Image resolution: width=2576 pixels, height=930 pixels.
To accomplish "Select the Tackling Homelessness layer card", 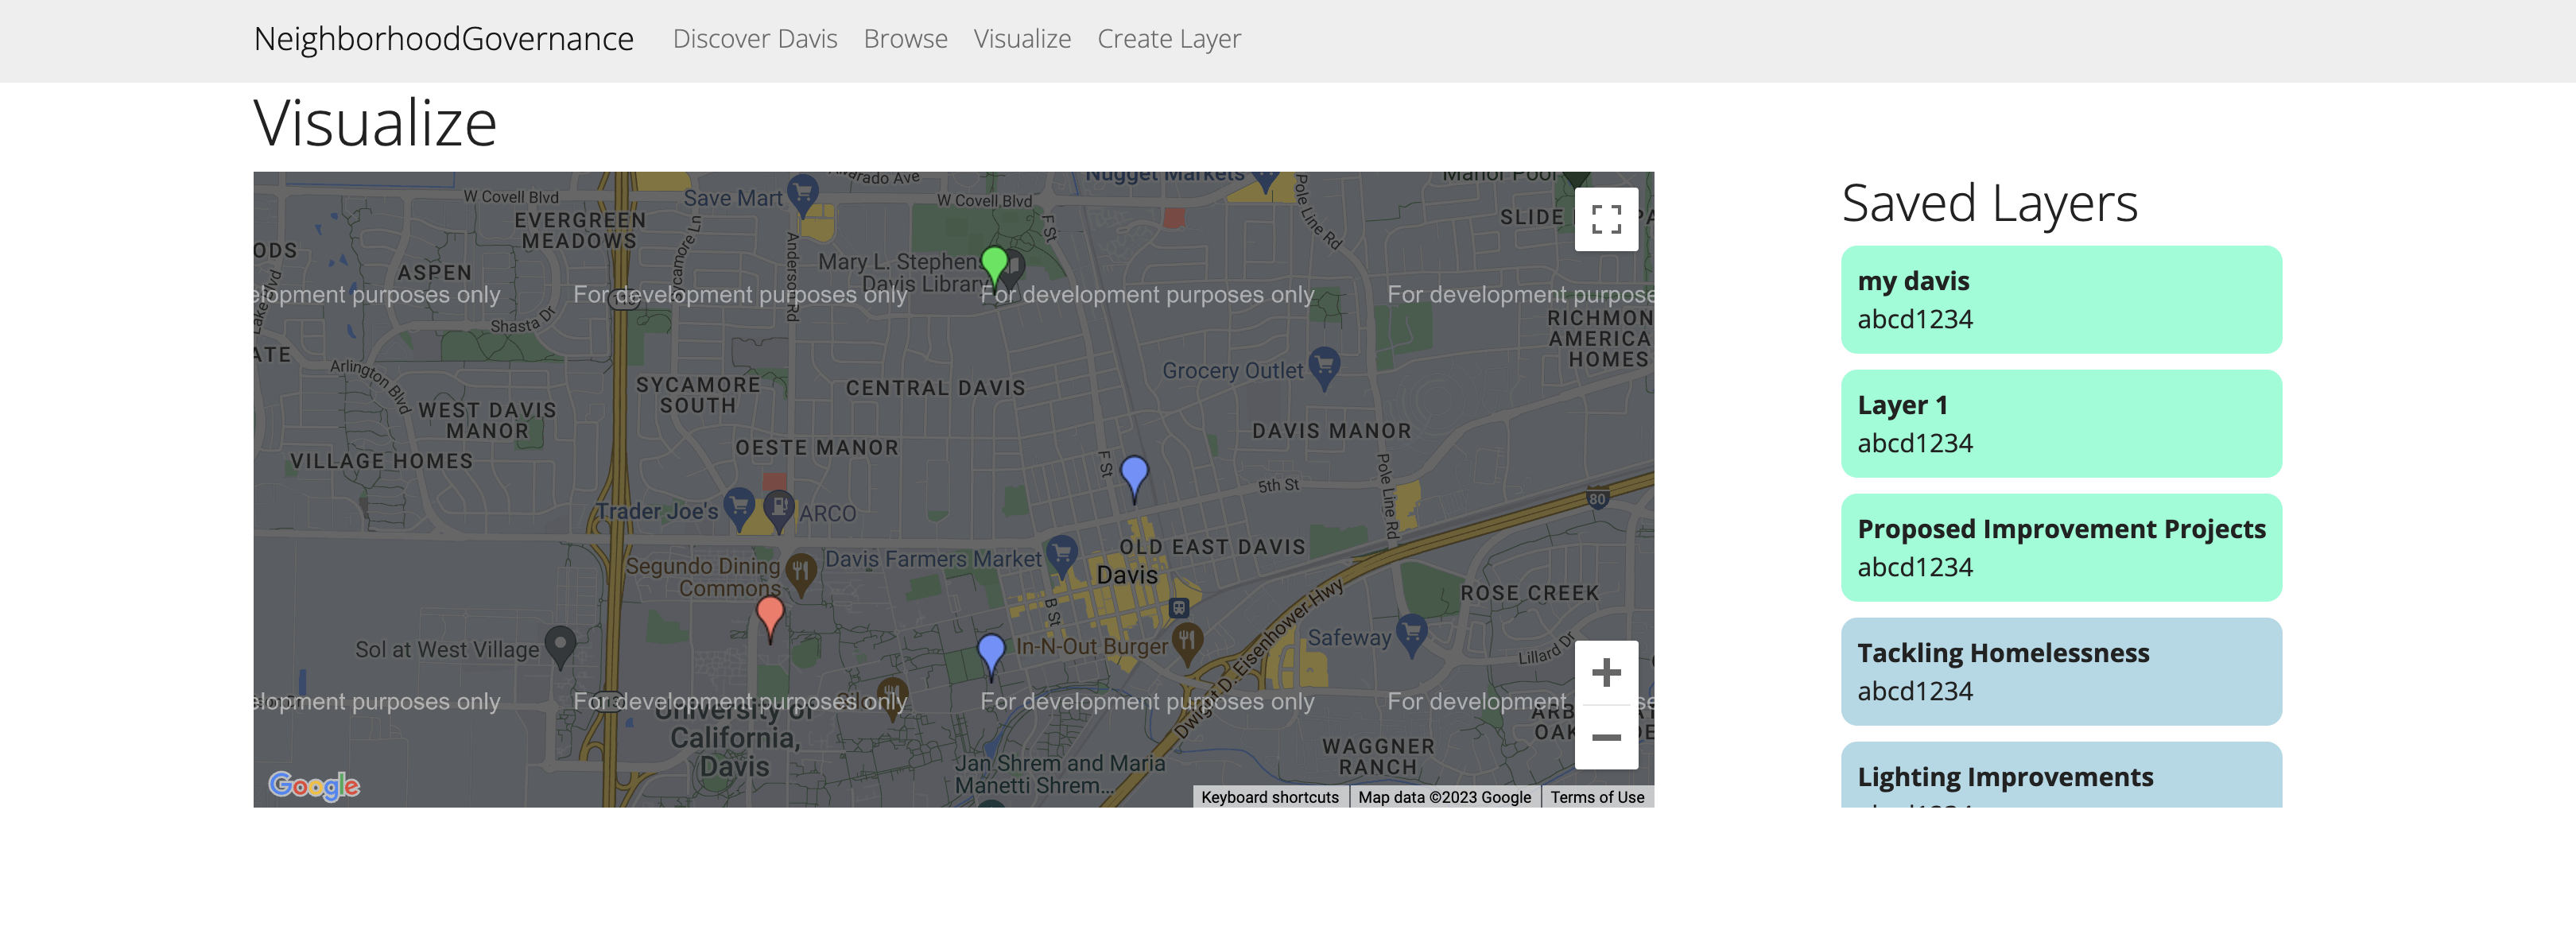I will point(2060,671).
